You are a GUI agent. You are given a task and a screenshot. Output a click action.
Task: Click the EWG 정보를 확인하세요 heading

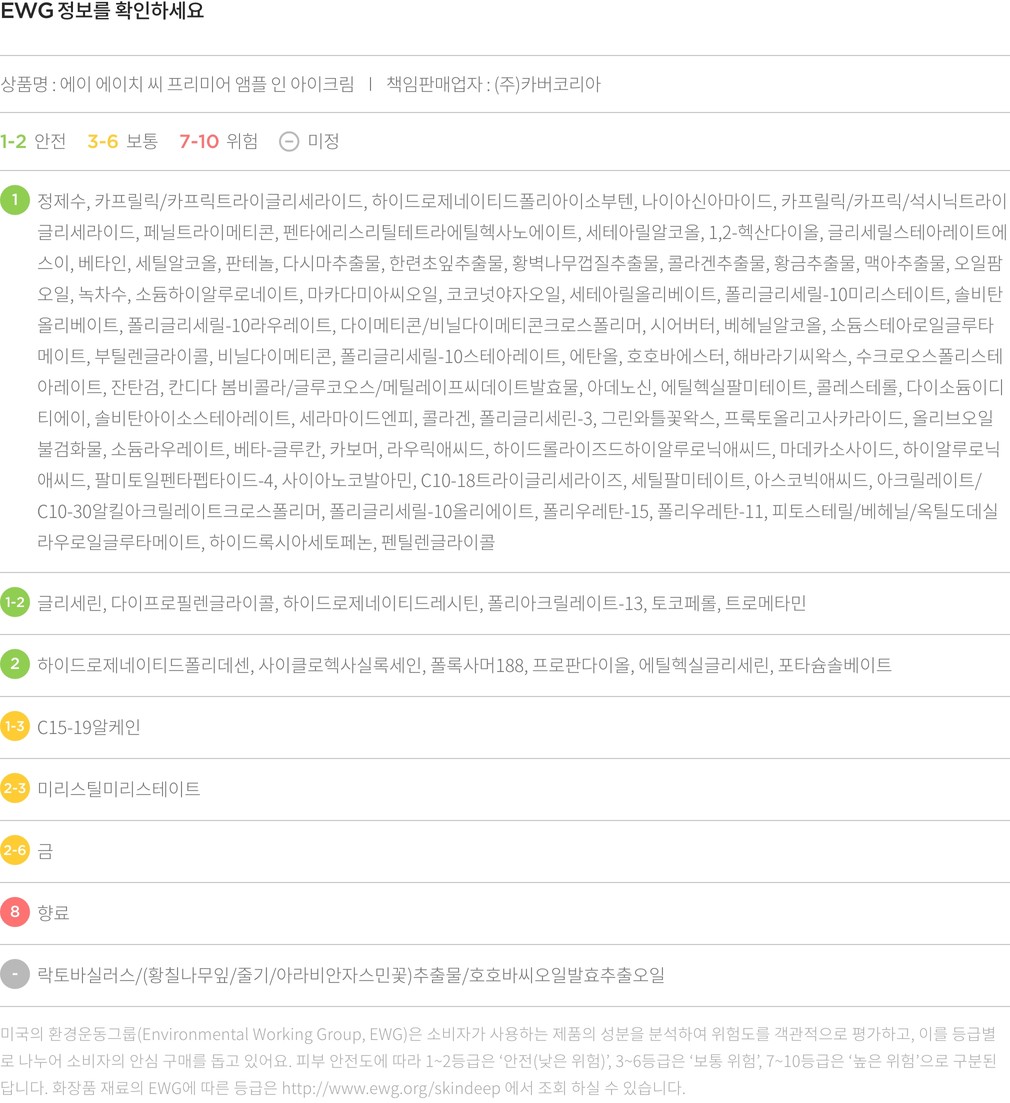[x=102, y=13]
